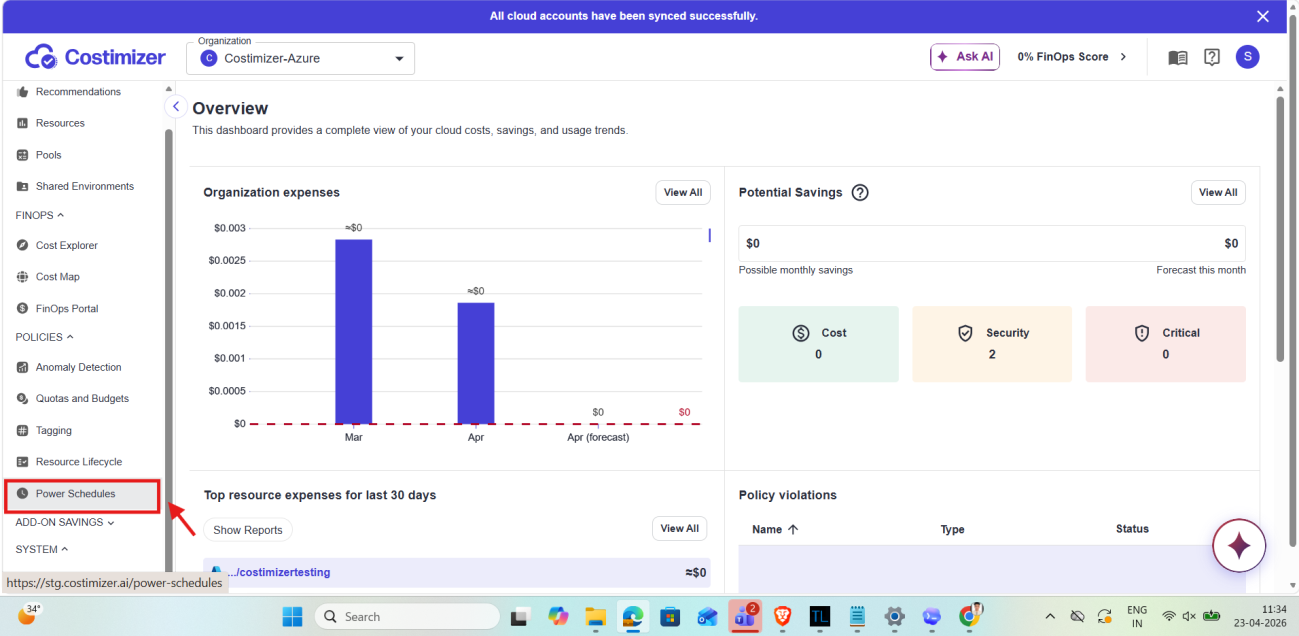
Task: Open Tagging in the sidebar
Action: click(x=54, y=430)
